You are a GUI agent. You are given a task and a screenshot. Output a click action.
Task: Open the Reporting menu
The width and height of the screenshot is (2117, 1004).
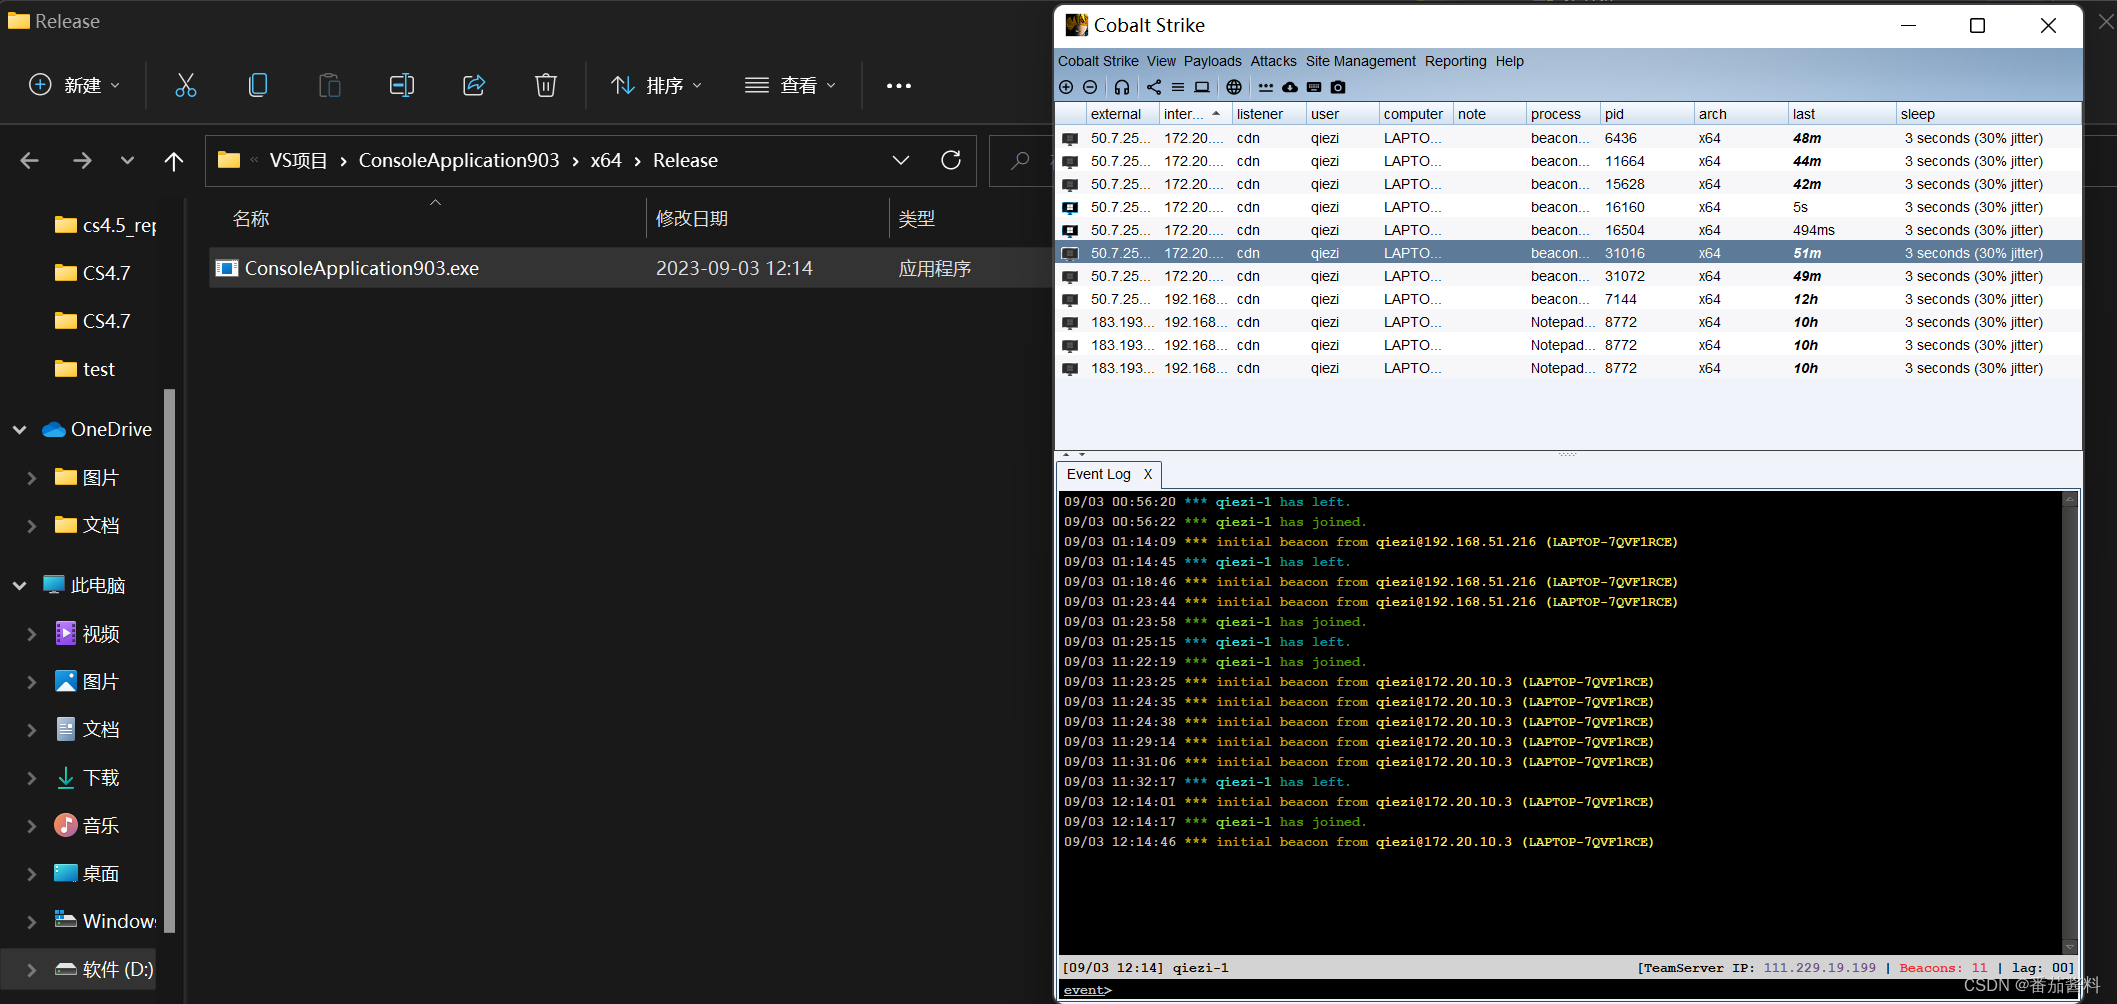(x=1455, y=61)
